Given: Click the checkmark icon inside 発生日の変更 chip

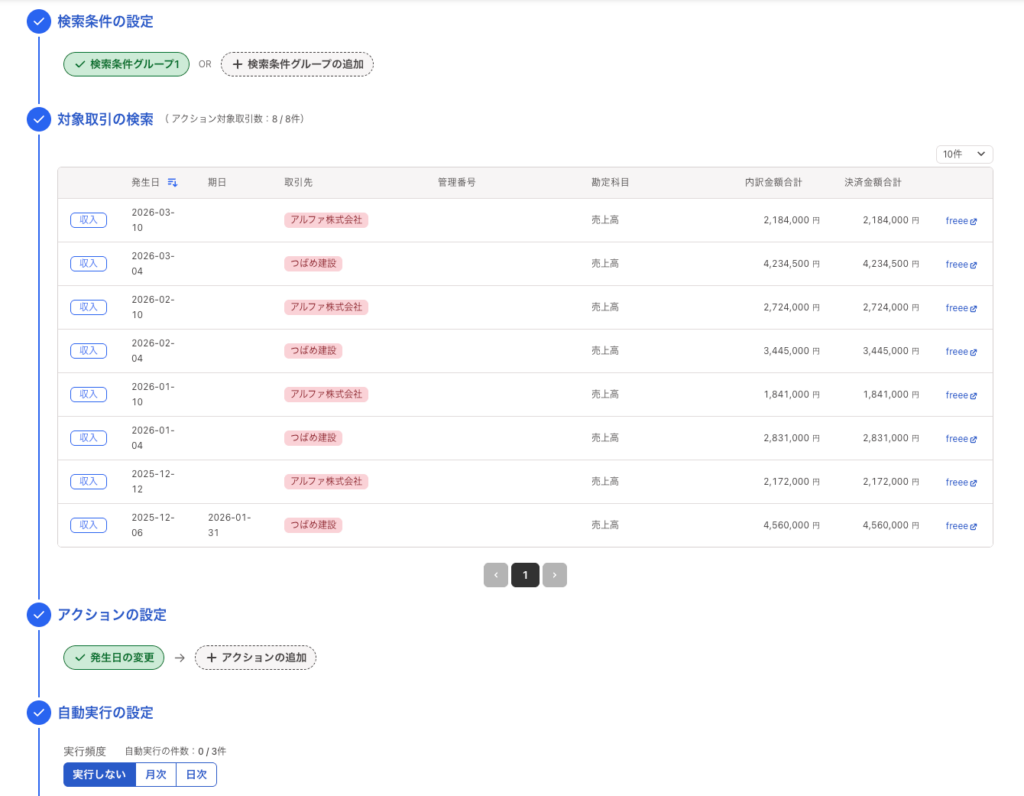Looking at the screenshot, I should (78, 659).
